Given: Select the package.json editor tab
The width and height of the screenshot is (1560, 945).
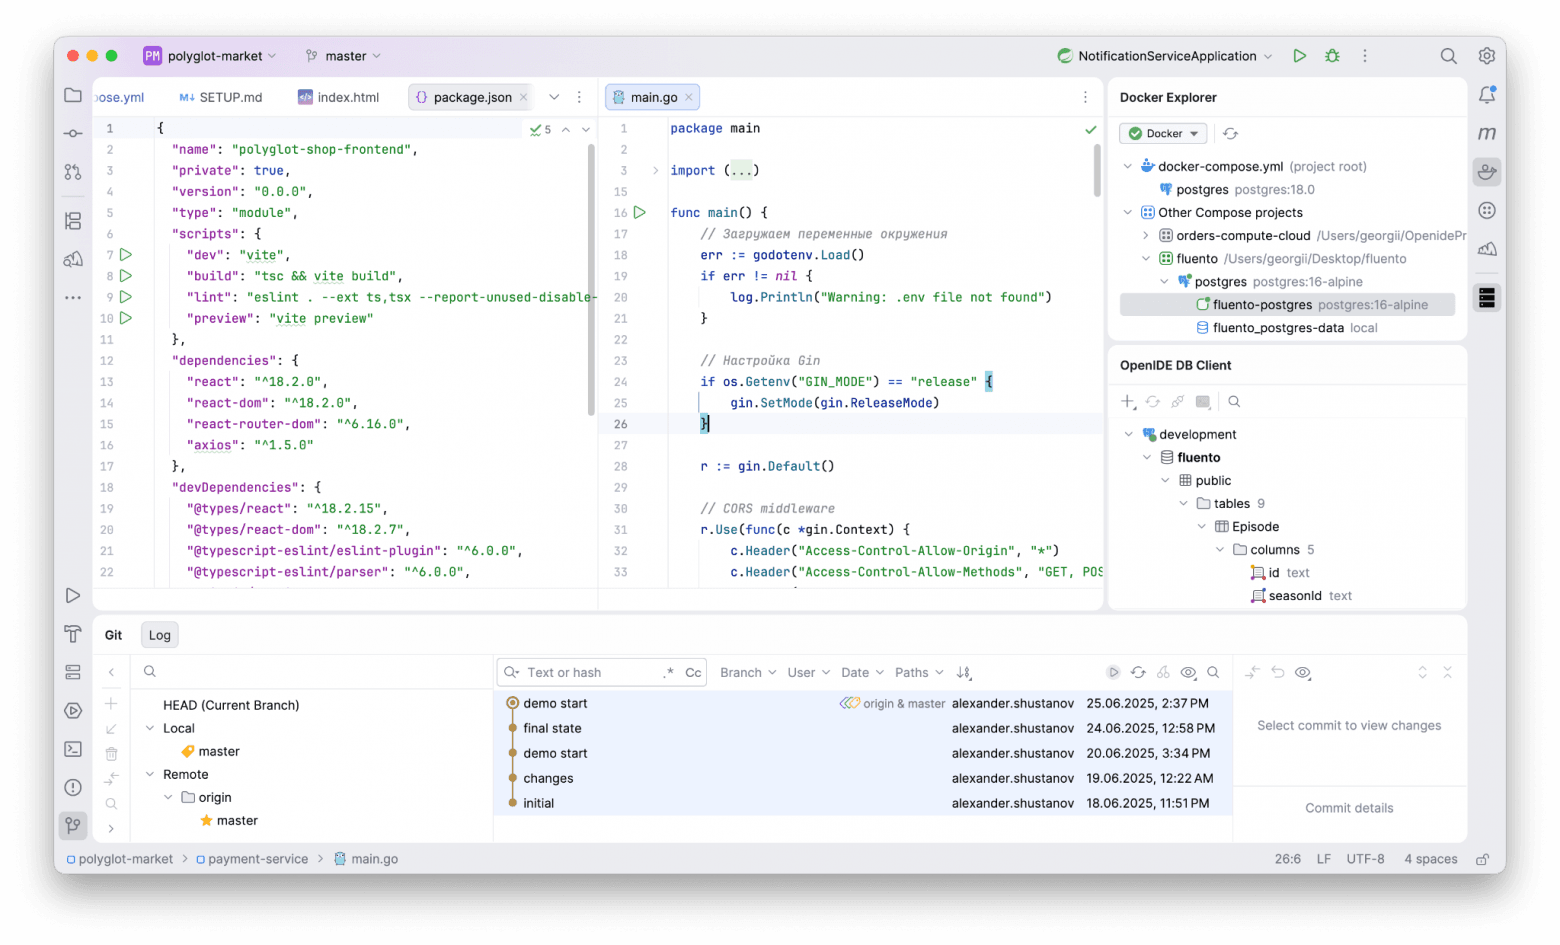Looking at the screenshot, I should coord(471,97).
